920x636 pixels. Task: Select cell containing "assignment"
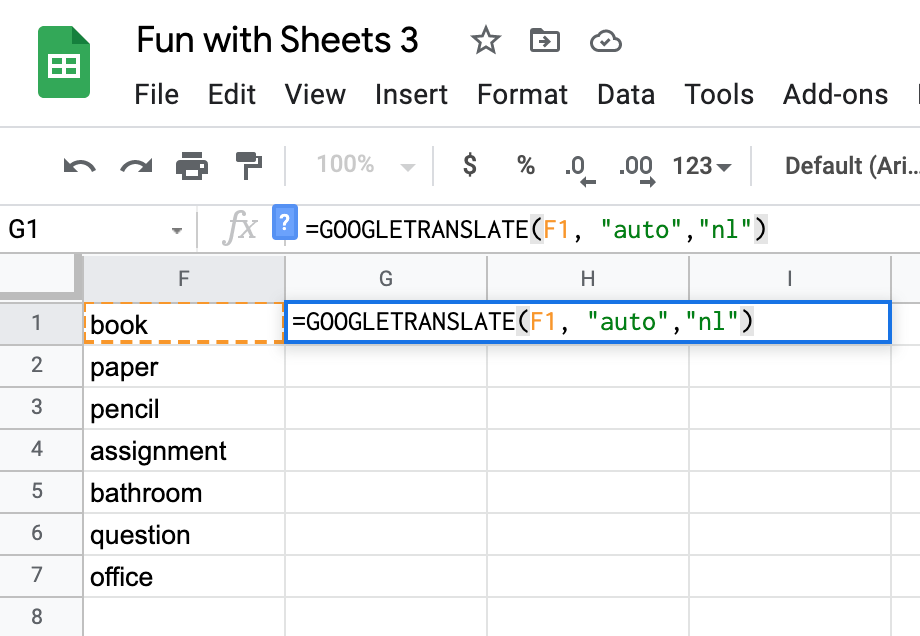[x=184, y=451]
